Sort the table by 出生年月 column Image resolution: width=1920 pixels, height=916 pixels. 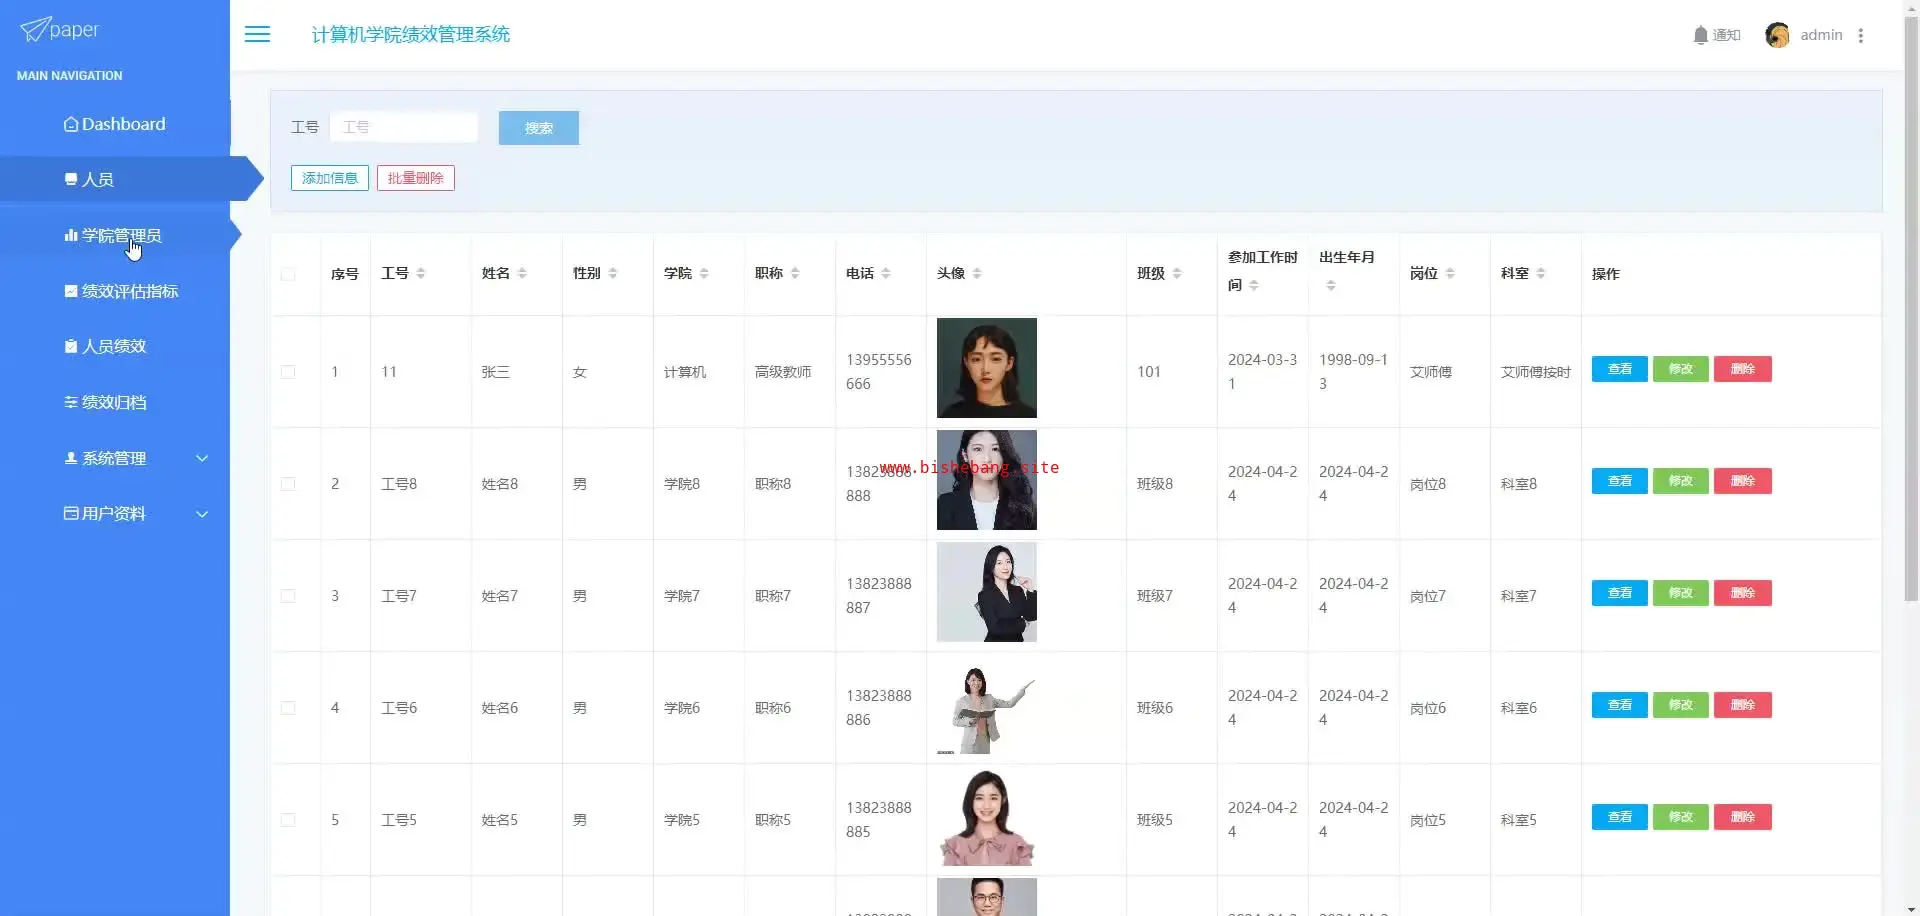pyautogui.click(x=1331, y=285)
